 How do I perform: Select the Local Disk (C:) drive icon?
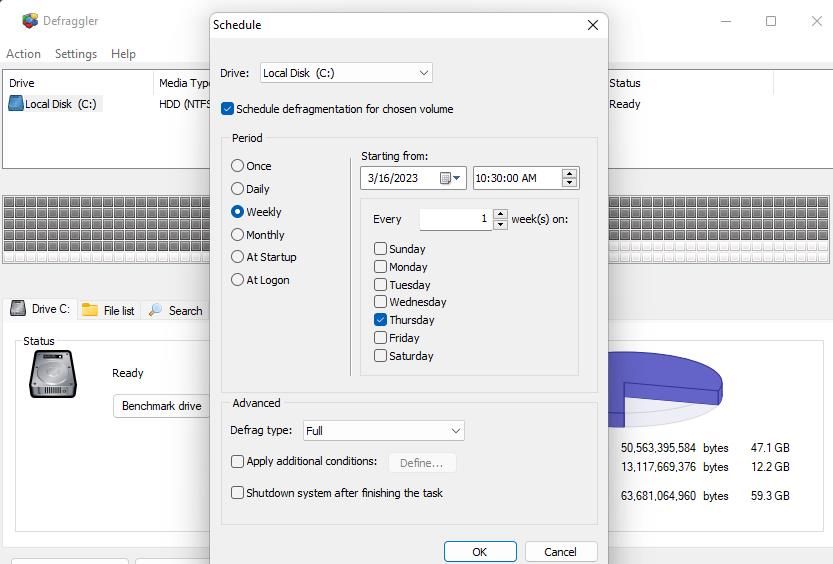[16, 104]
